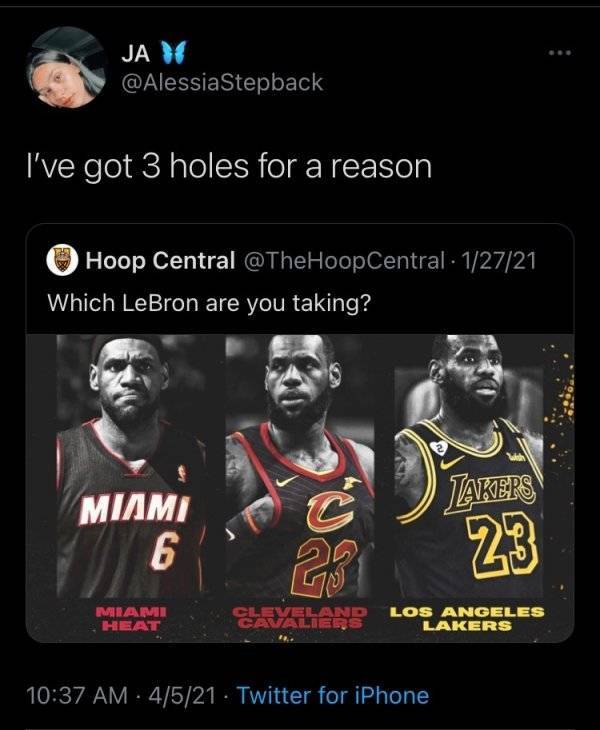The height and width of the screenshot is (730, 600).
Task: Click the blue butterfly emoji beside JA
Action: (x=173, y=52)
